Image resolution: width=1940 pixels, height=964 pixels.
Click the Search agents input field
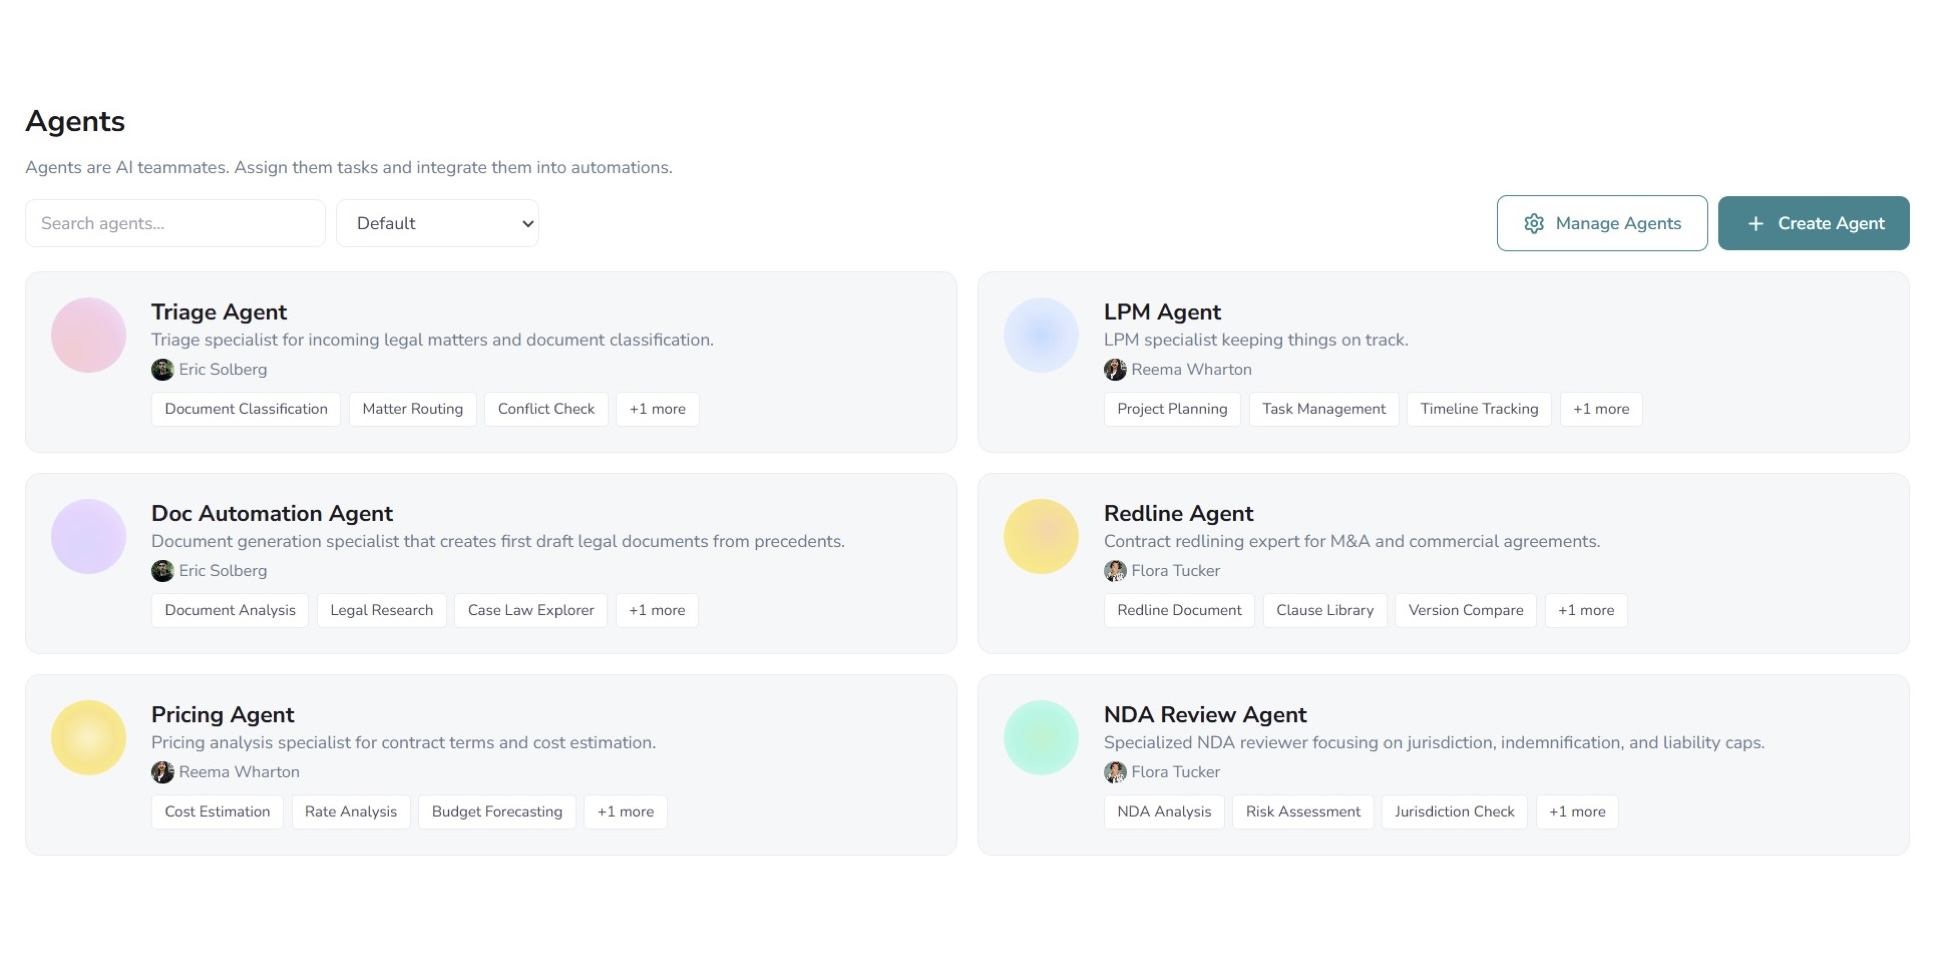tap(175, 223)
